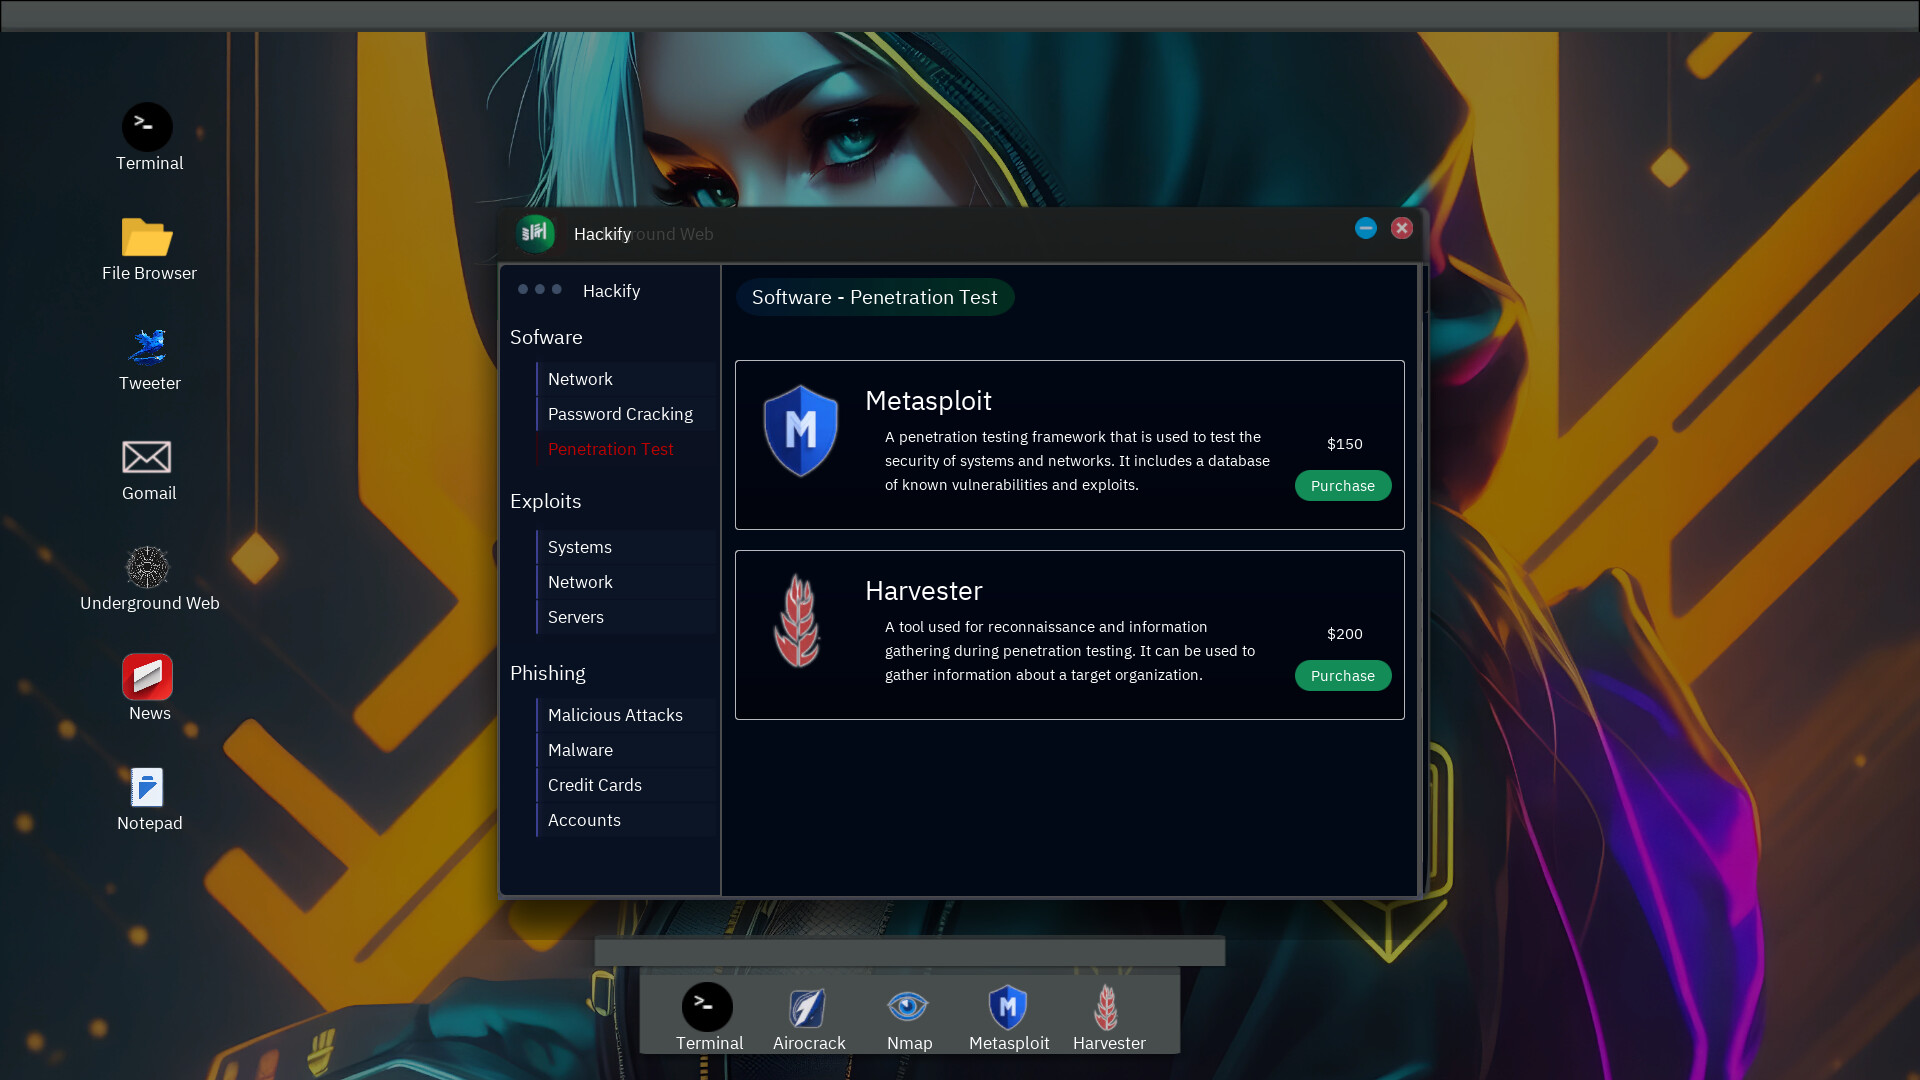
Task: Open Underground Web from the desktop
Action: 149,567
